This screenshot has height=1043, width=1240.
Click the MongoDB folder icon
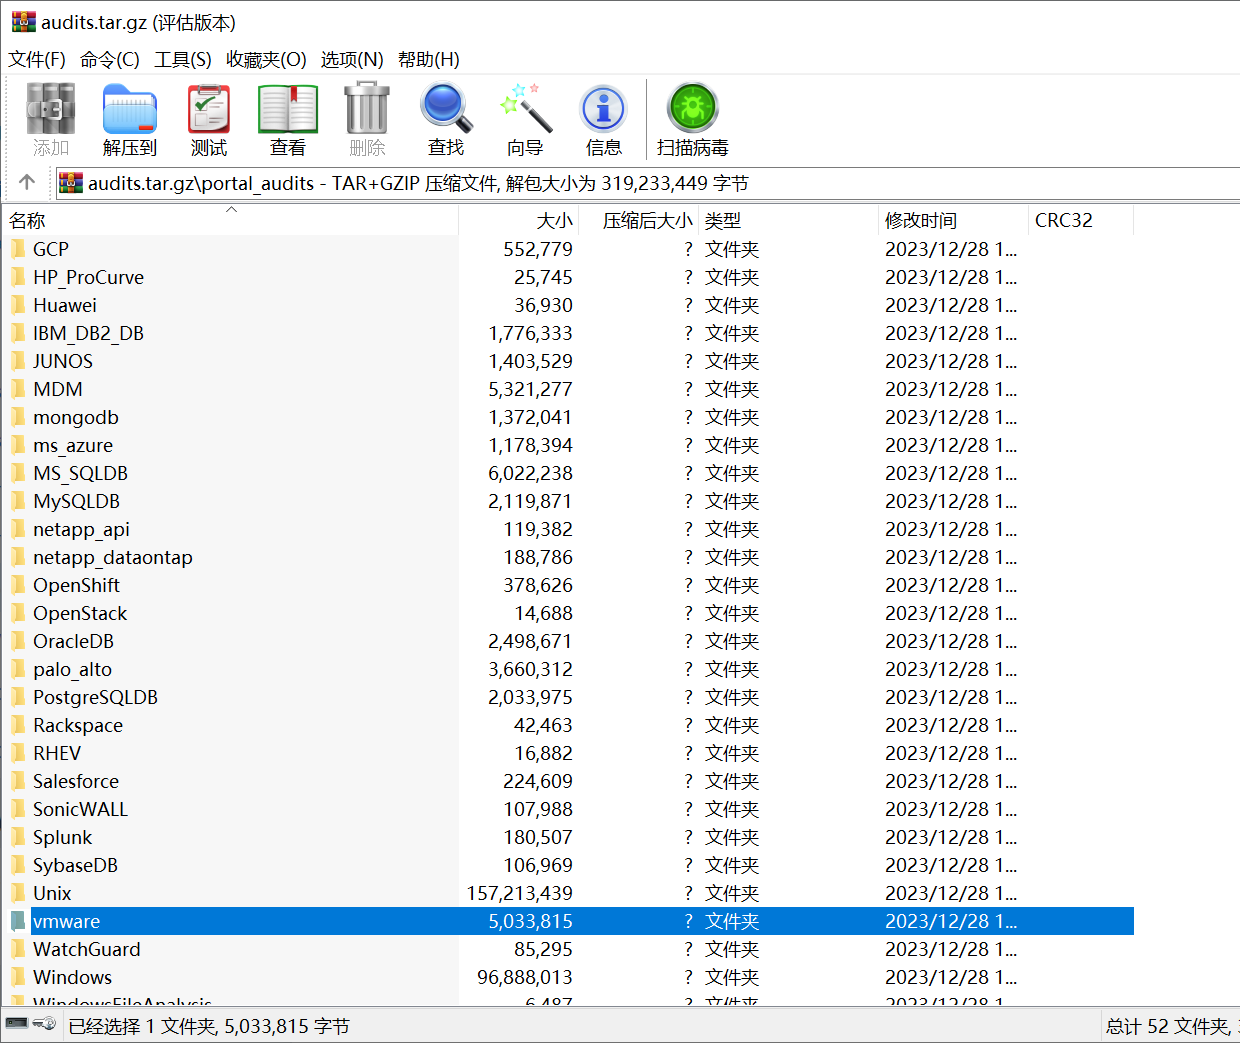18,416
